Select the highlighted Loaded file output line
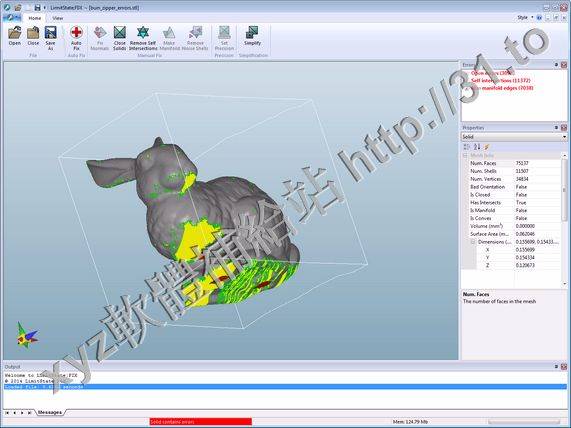Viewport: 571px width, 428px height. (x=286, y=387)
